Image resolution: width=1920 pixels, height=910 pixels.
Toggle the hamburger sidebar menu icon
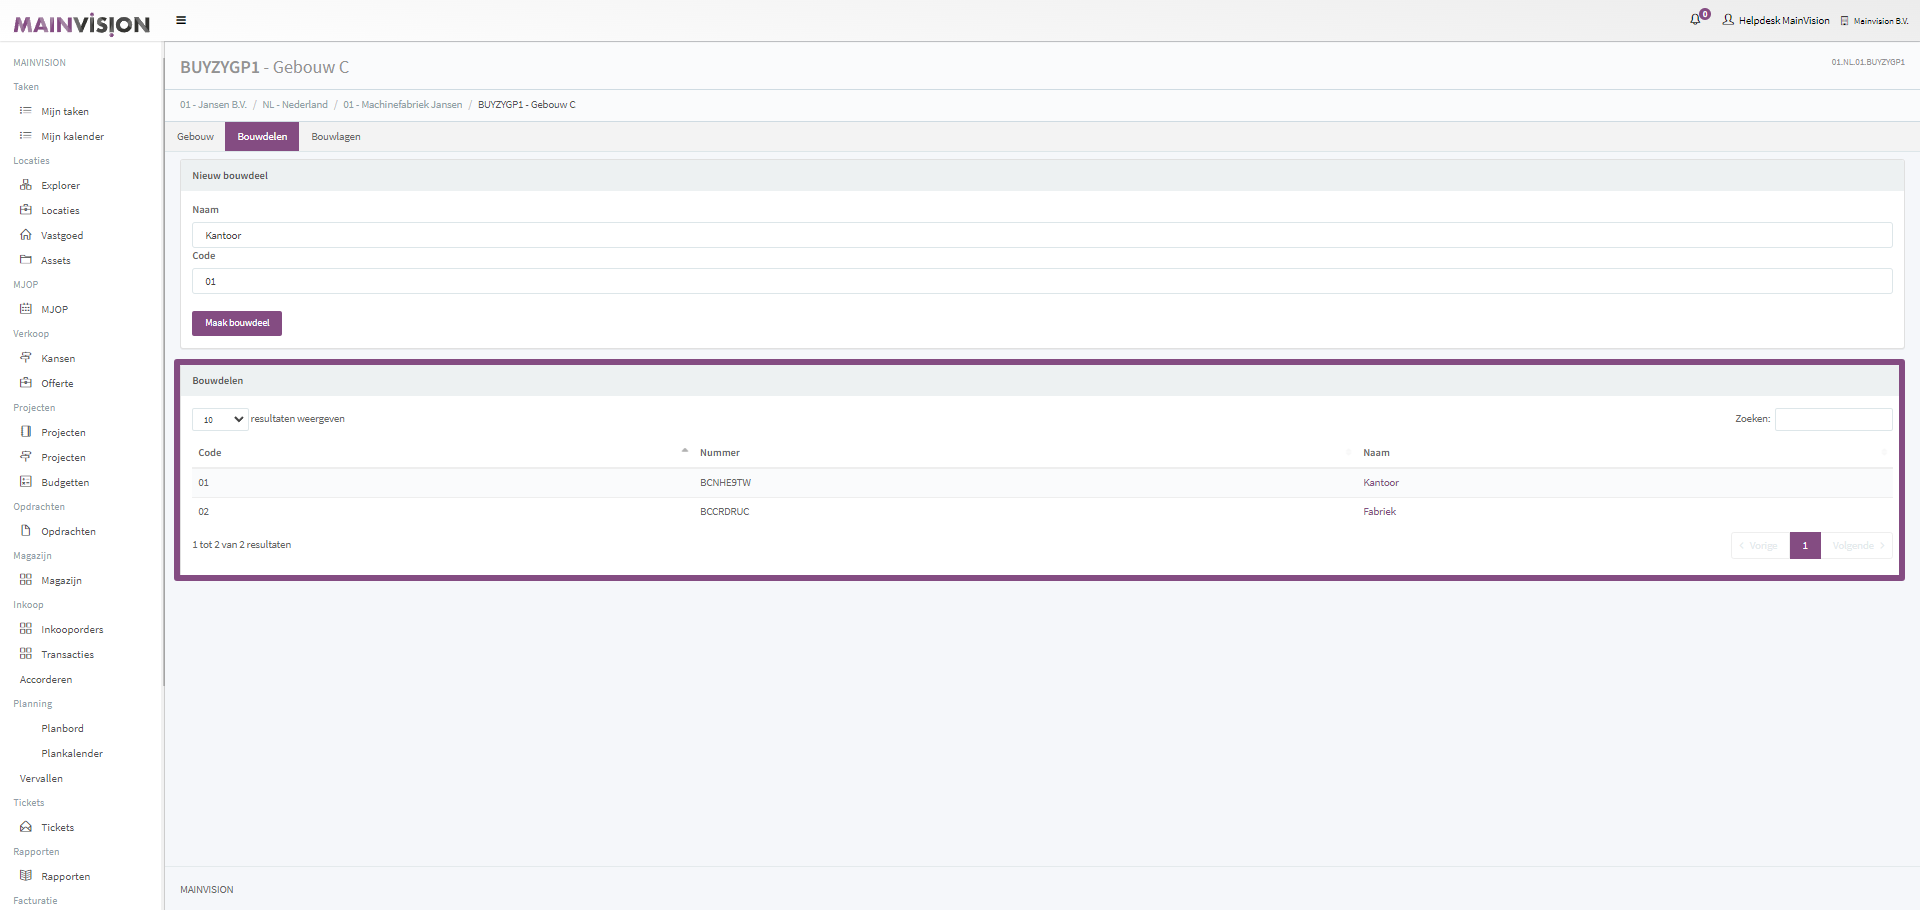coord(181,20)
